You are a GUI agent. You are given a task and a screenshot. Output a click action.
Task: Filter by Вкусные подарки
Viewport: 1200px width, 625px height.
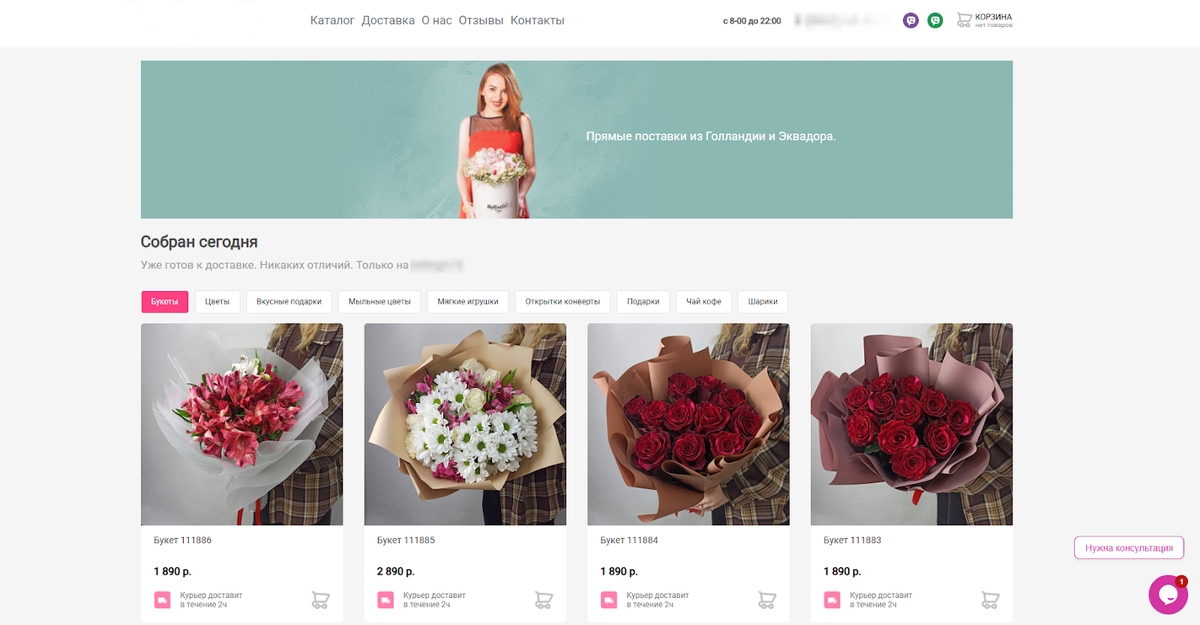point(289,301)
